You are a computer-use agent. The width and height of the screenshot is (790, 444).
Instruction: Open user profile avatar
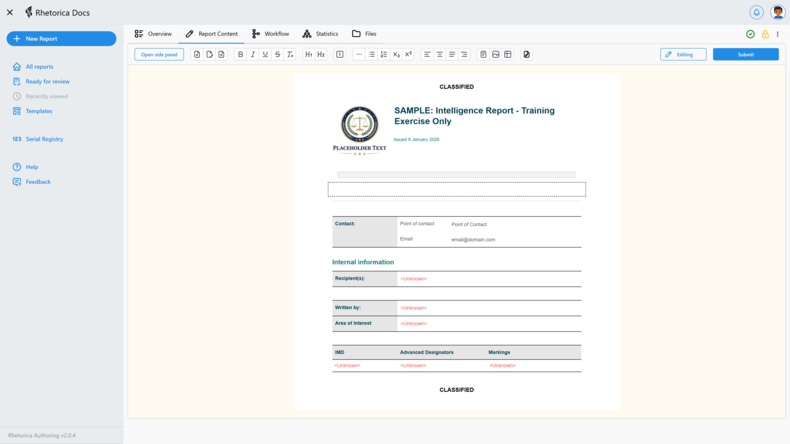click(778, 12)
